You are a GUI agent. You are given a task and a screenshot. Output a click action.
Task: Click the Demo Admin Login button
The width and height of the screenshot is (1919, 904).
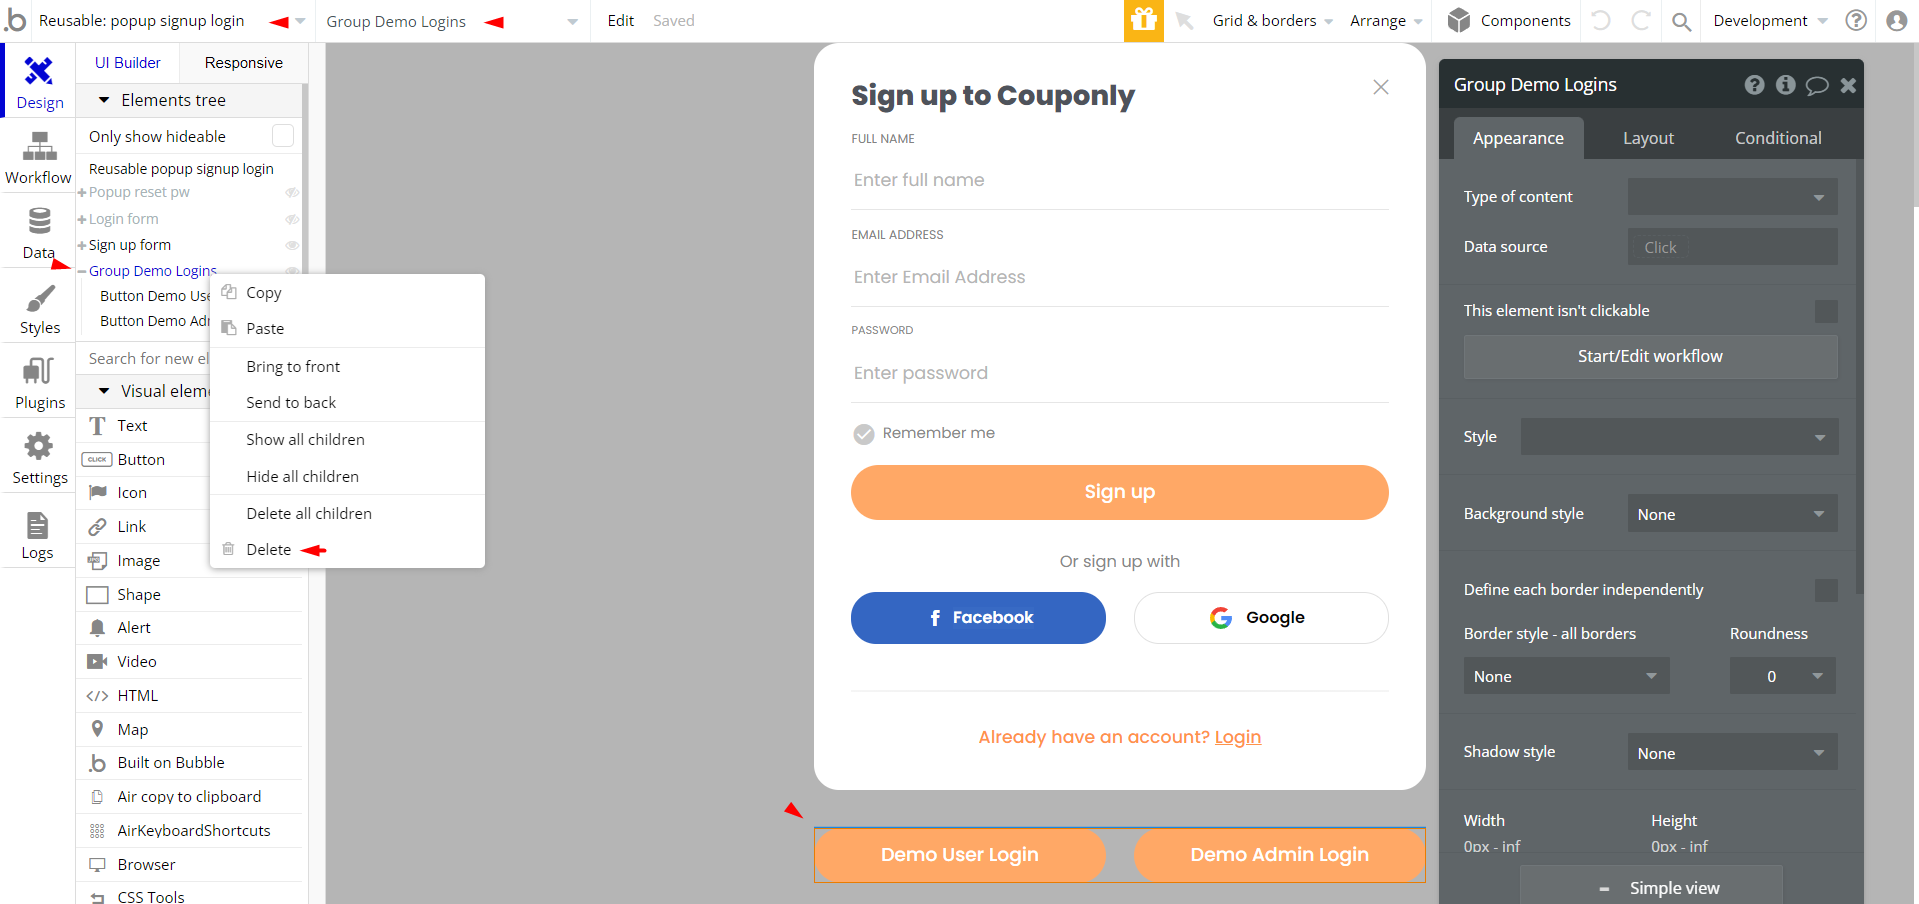tap(1279, 855)
